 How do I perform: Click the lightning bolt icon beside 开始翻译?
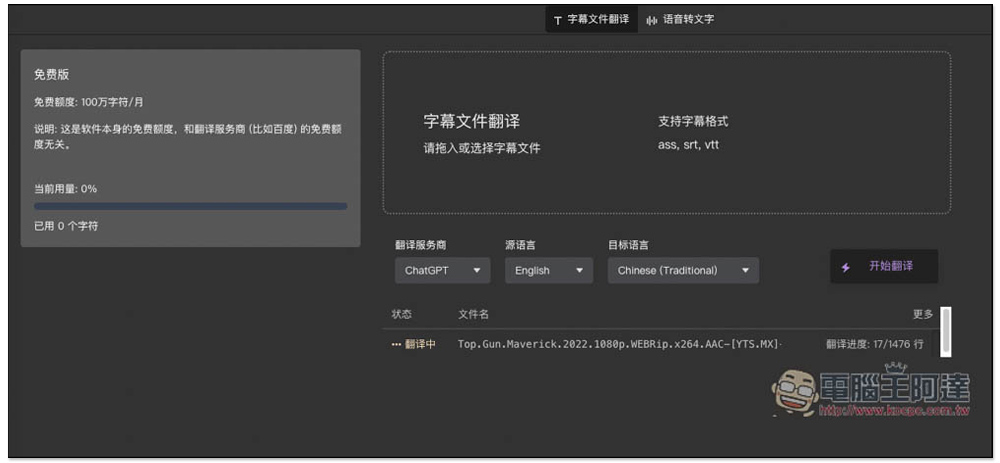point(846,267)
